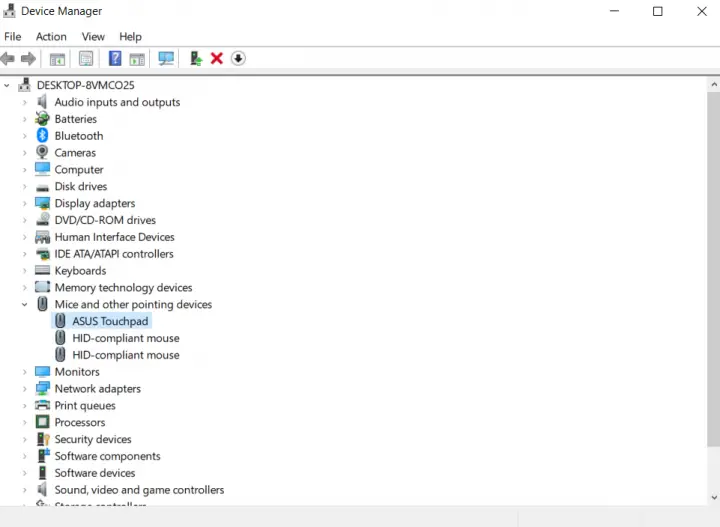Open the View menu
The width and height of the screenshot is (720, 527).
[93, 36]
